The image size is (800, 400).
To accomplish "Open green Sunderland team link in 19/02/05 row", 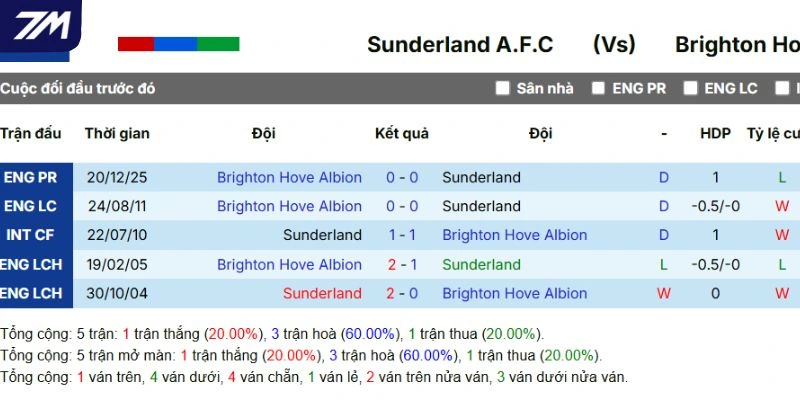I will [x=481, y=264].
